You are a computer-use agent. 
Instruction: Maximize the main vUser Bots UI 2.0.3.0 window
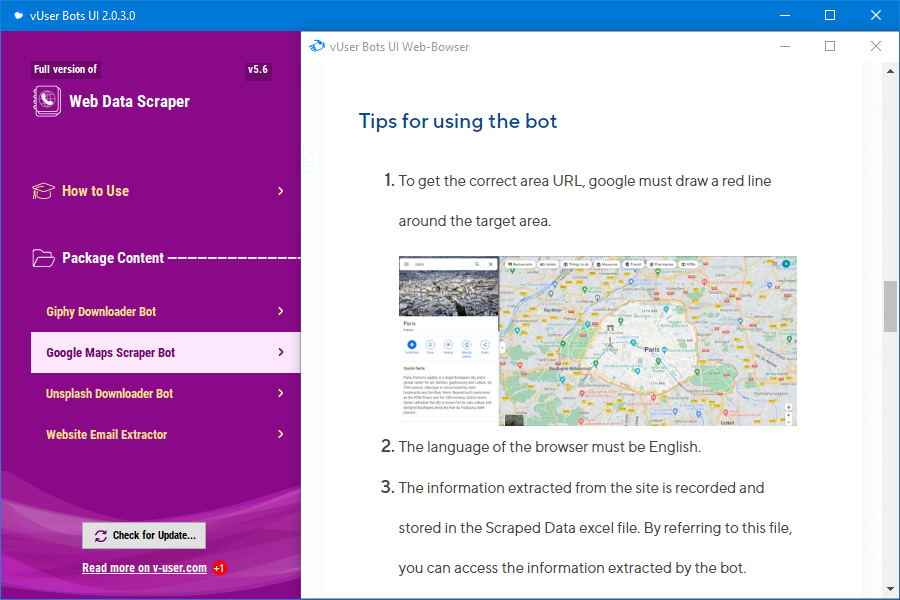coord(830,16)
